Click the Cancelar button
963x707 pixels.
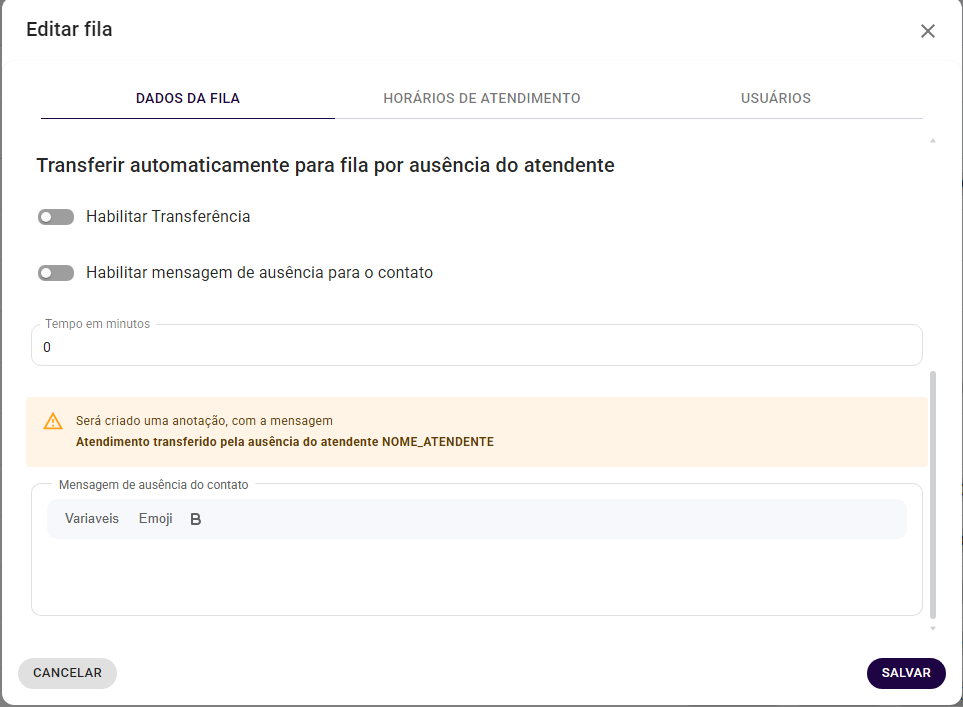(x=67, y=673)
